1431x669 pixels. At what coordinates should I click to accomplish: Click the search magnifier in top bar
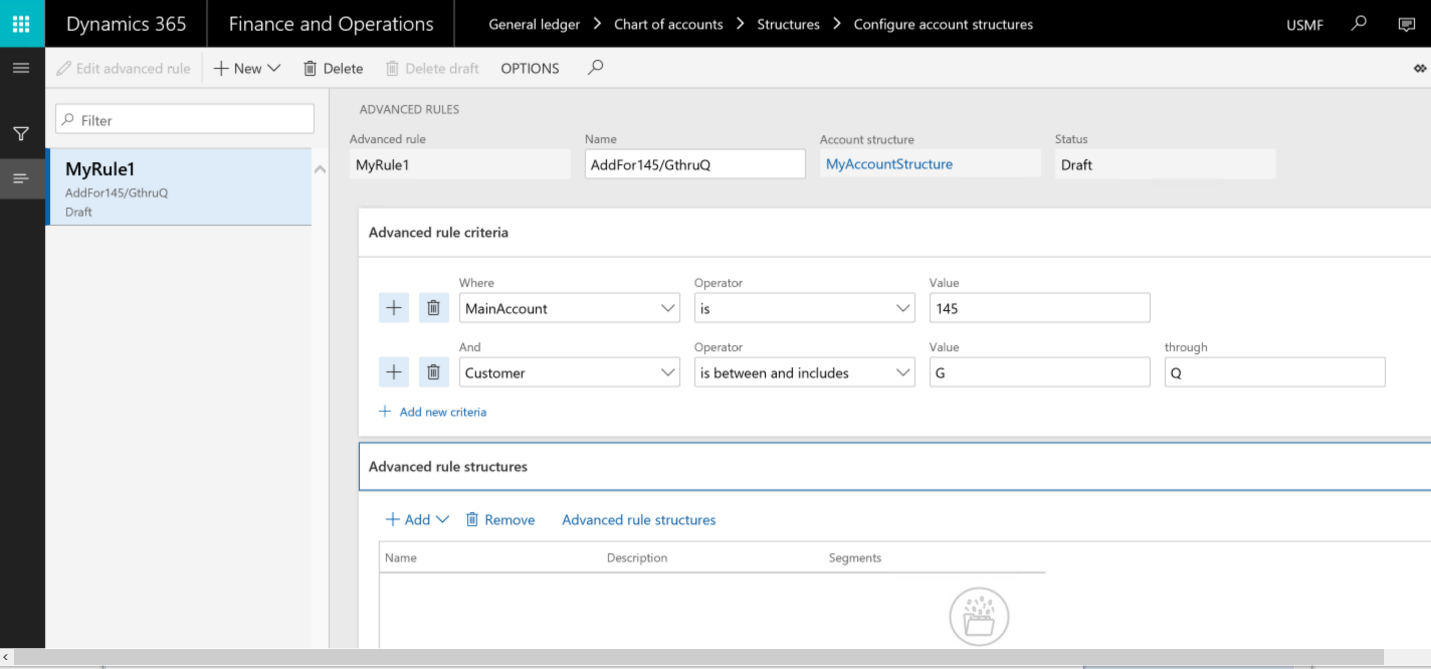[x=1358, y=23]
